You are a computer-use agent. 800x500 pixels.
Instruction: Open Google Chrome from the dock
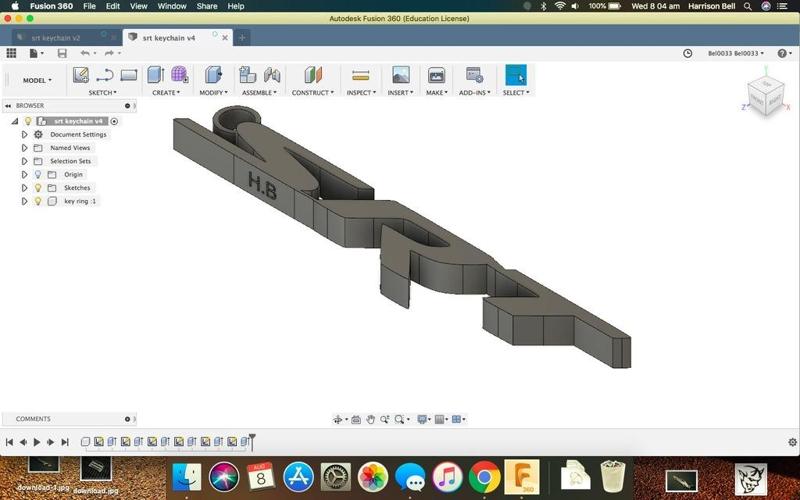[484, 478]
